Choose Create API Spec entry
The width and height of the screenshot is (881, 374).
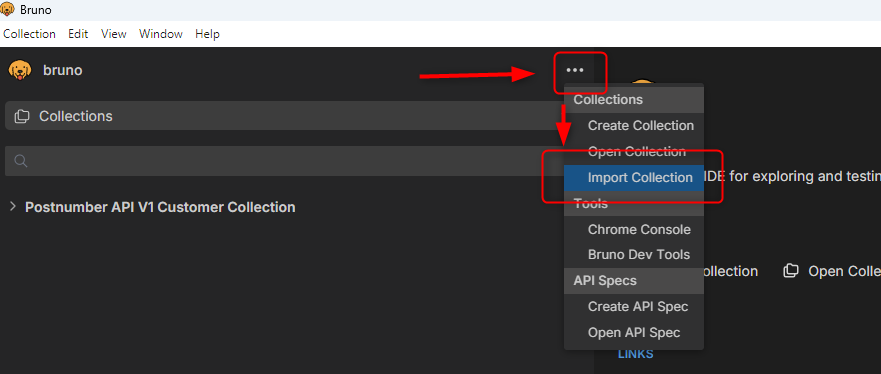(634, 307)
